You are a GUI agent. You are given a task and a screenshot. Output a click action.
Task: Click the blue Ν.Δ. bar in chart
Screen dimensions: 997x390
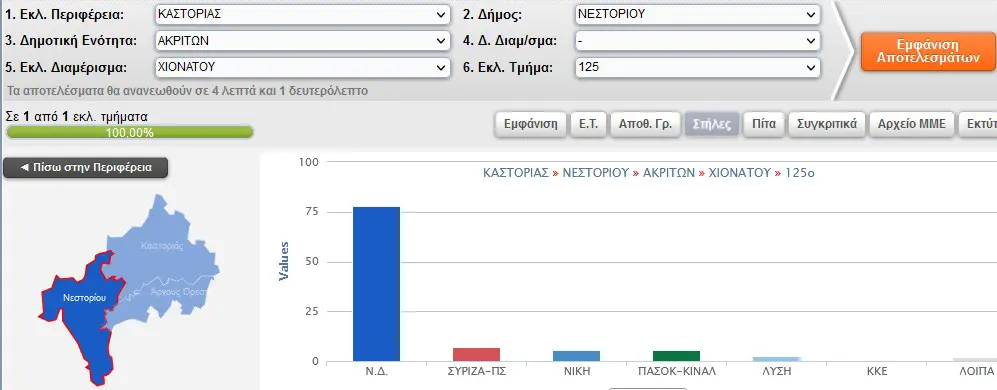[376, 284]
